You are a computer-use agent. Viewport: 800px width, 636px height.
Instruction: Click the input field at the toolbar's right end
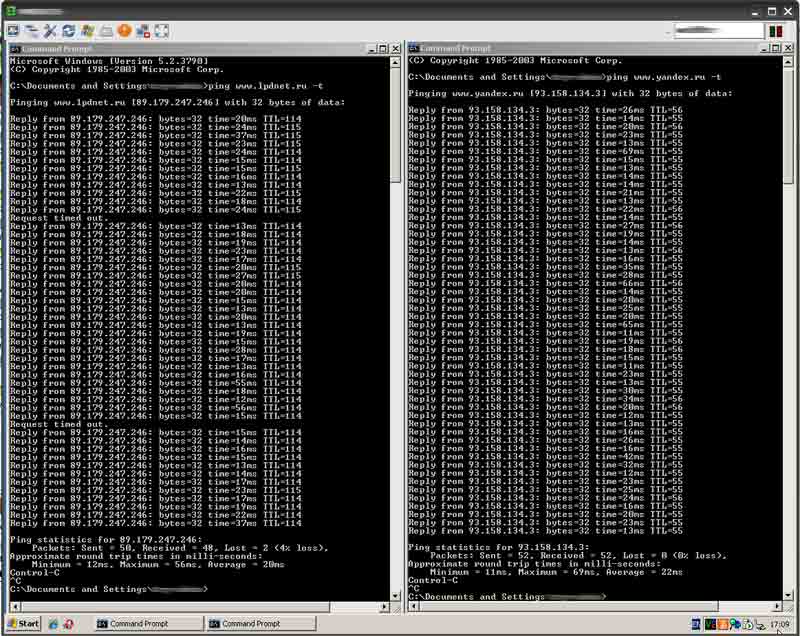point(718,31)
